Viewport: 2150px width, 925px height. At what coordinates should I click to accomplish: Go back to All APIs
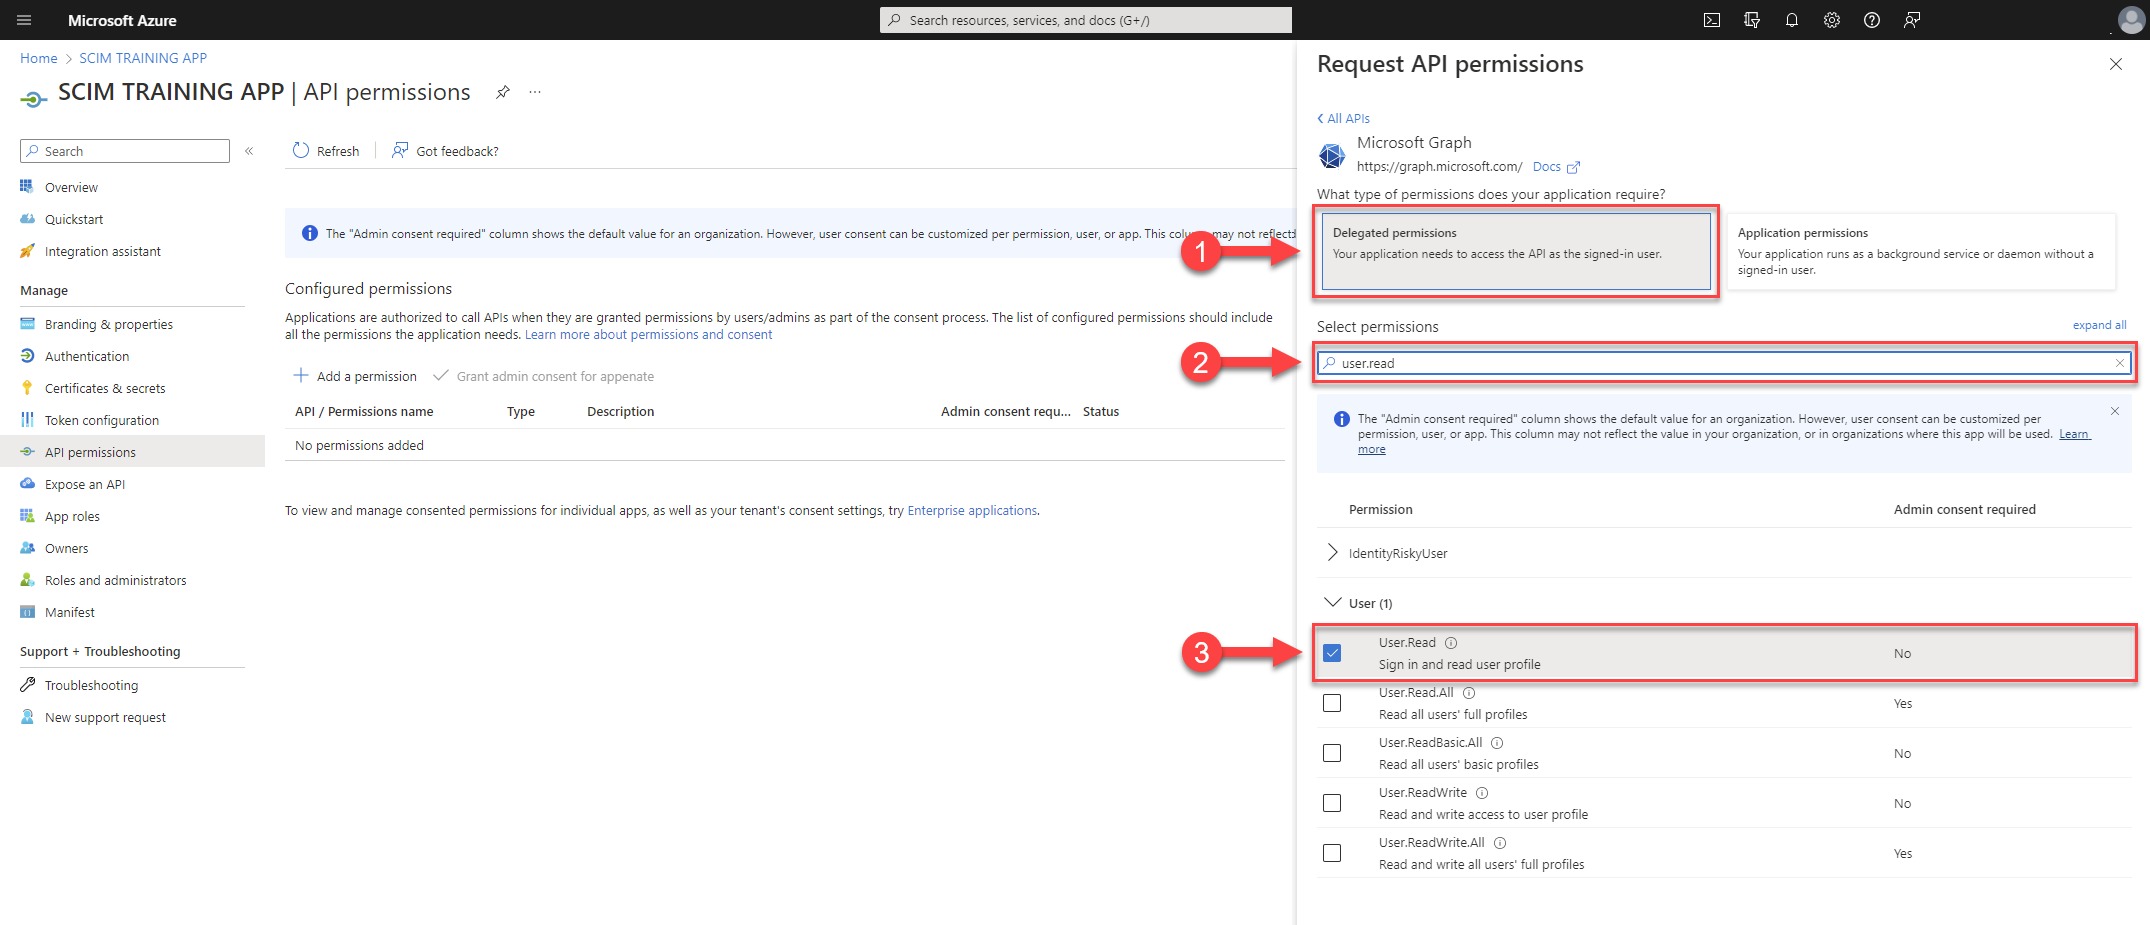pos(1344,118)
